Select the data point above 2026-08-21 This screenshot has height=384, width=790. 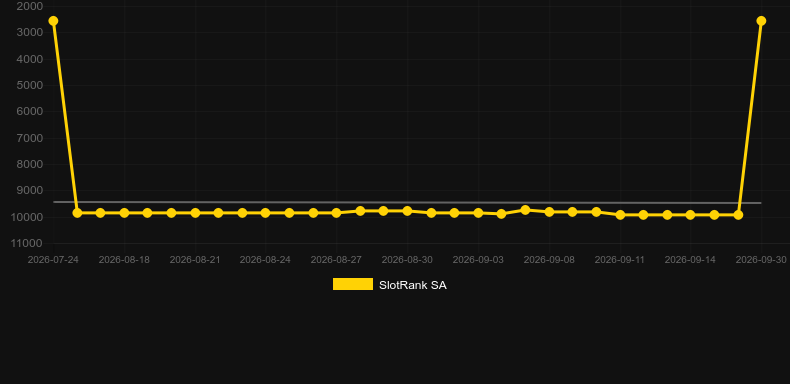195,213
